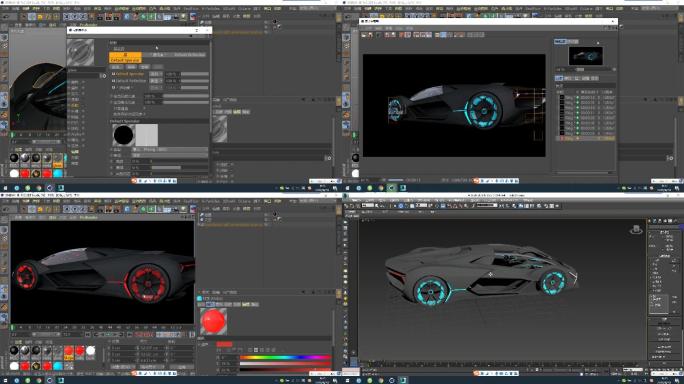The height and width of the screenshot is (384, 684).
Task: Click play forward button in bottom-left timeline controls
Action: pyautogui.click(x=109, y=334)
